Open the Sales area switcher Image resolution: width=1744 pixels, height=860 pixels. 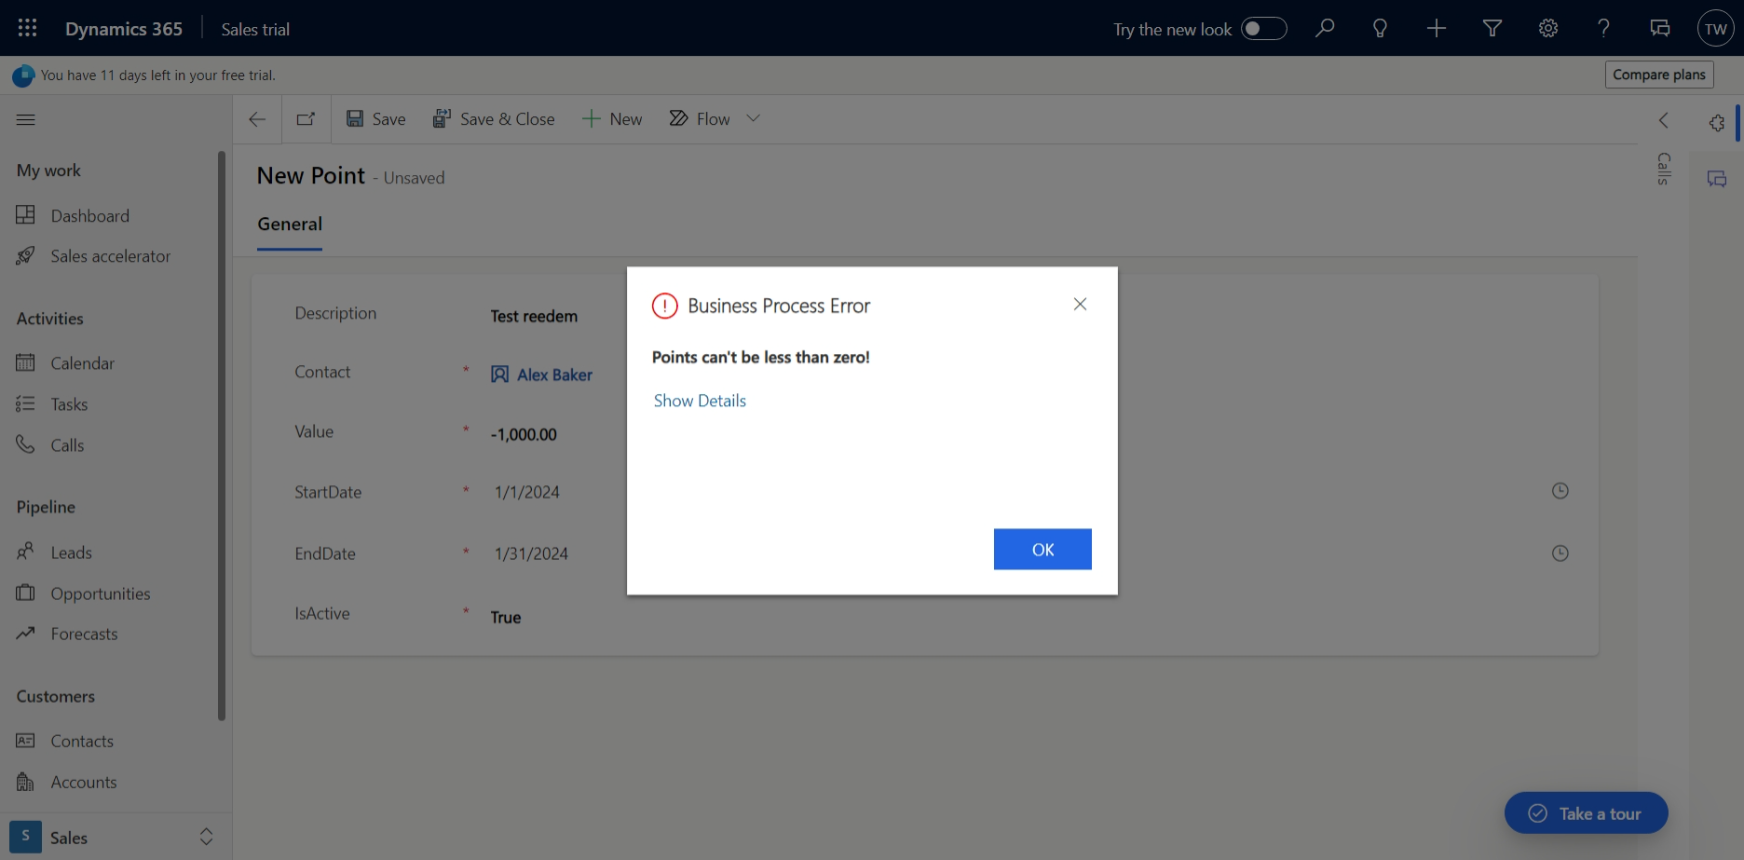pos(114,837)
